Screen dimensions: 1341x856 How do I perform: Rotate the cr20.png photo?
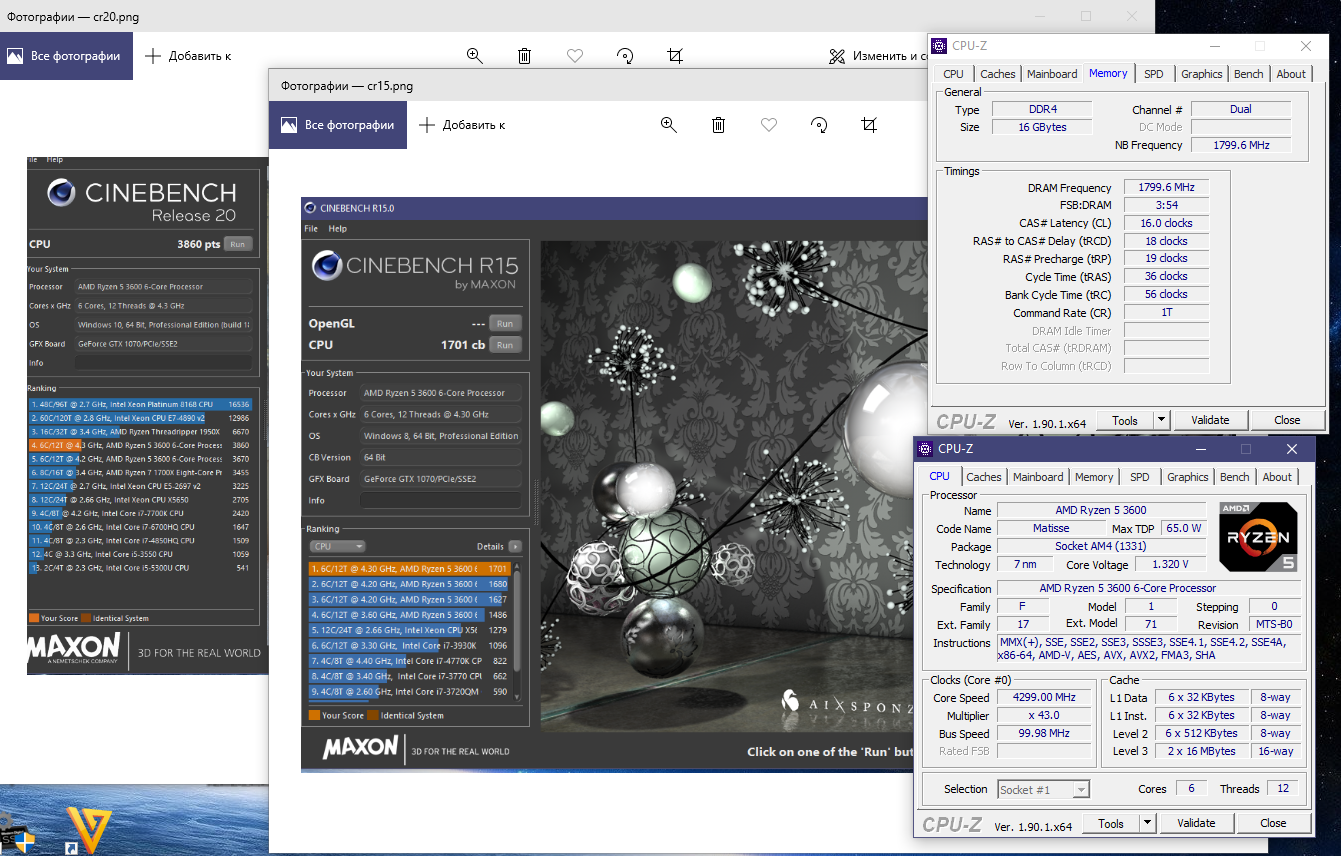[625, 56]
